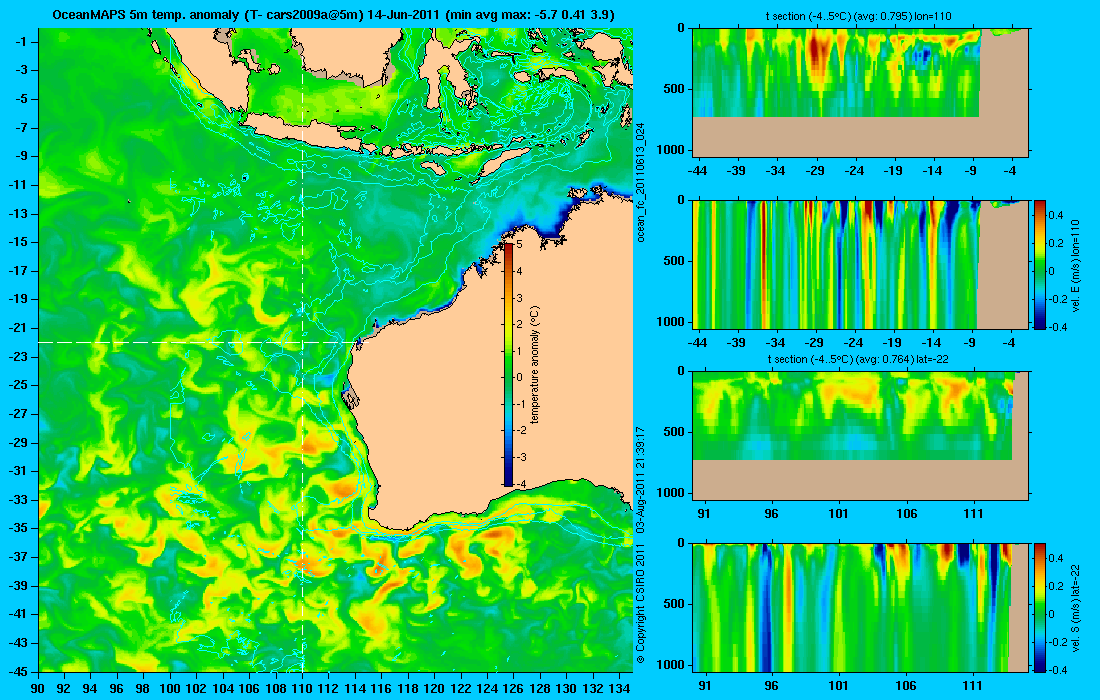Click the white dashed horizontal line at latitude -22
This screenshot has height=700, width=1100.
pyautogui.click(x=200, y=342)
